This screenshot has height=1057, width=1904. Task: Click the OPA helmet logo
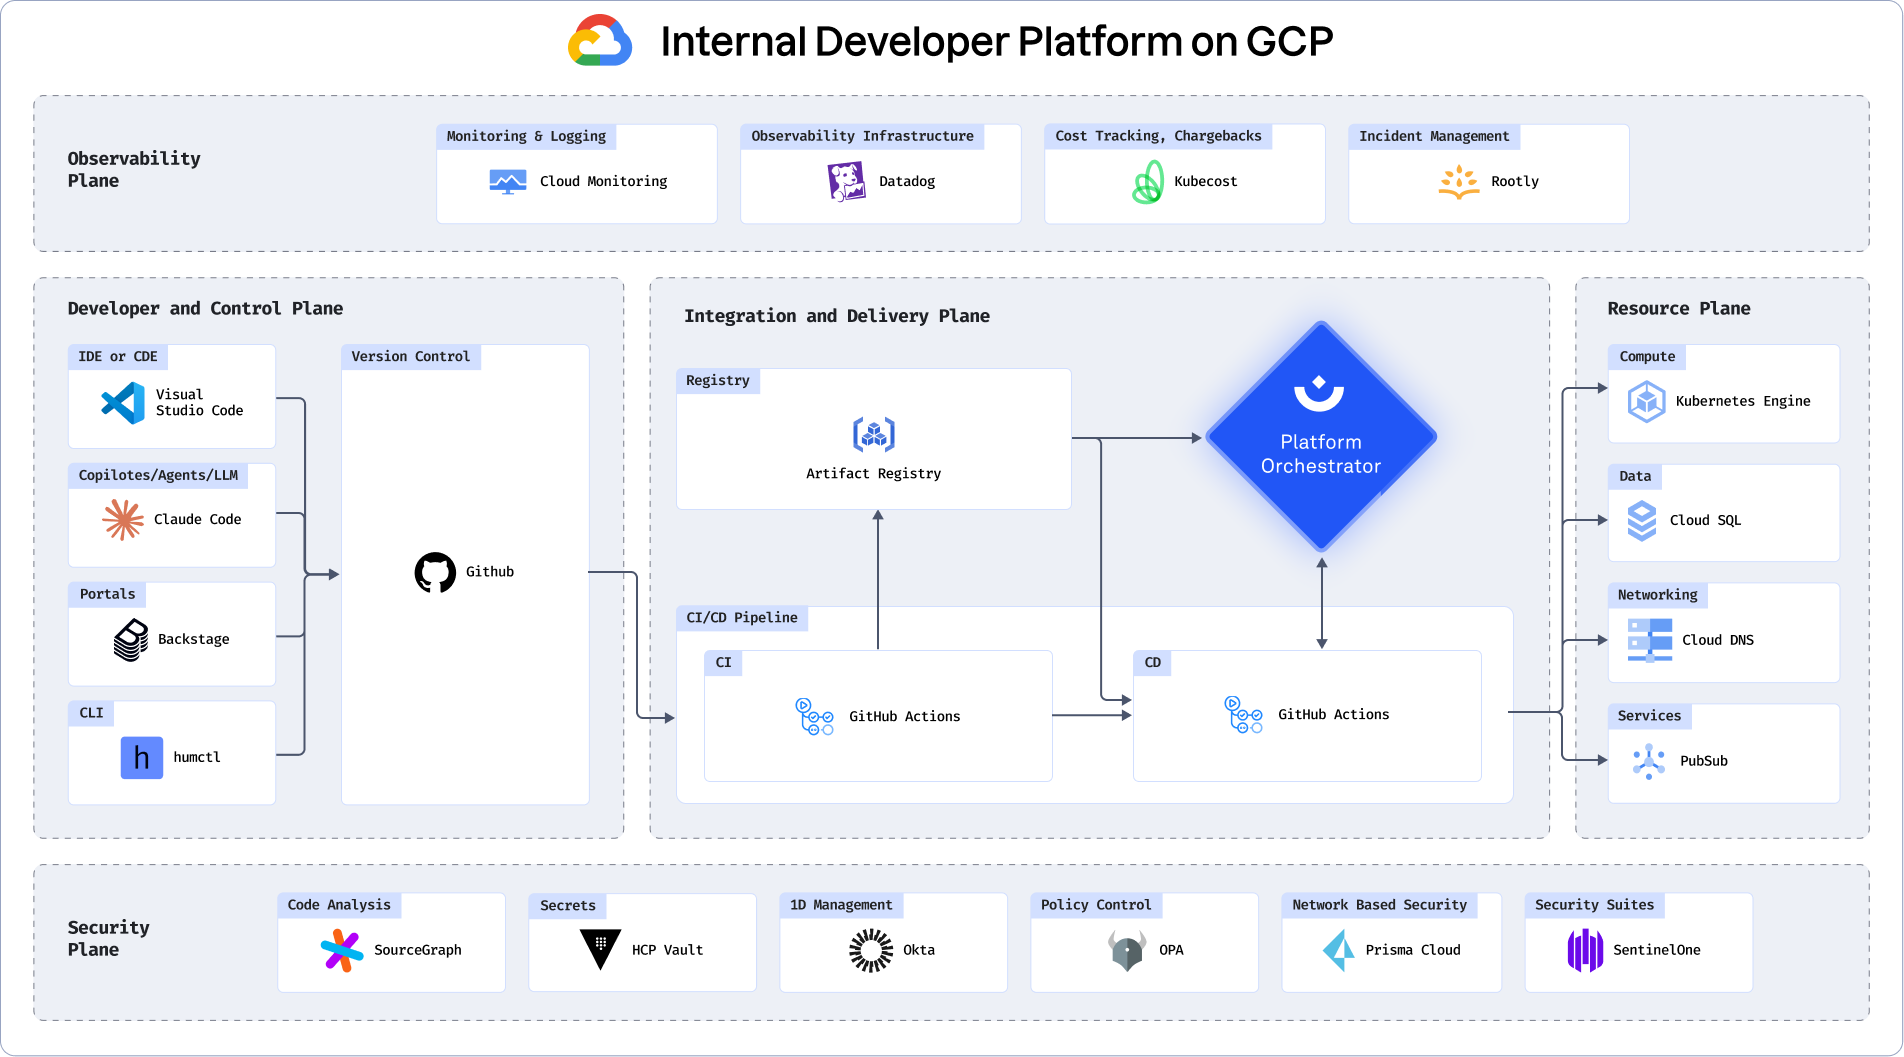coord(1127,950)
